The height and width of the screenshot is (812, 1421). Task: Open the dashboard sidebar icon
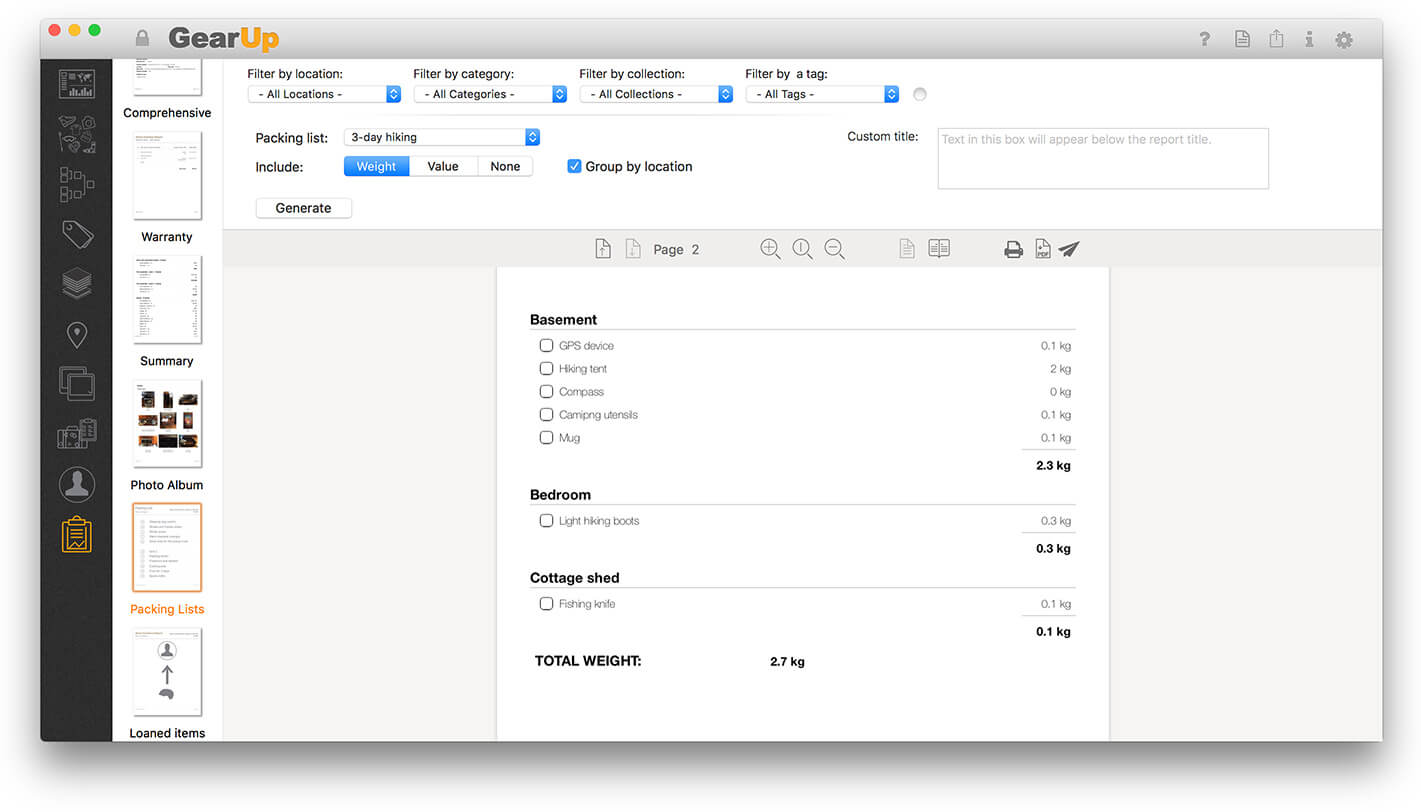pyautogui.click(x=77, y=83)
